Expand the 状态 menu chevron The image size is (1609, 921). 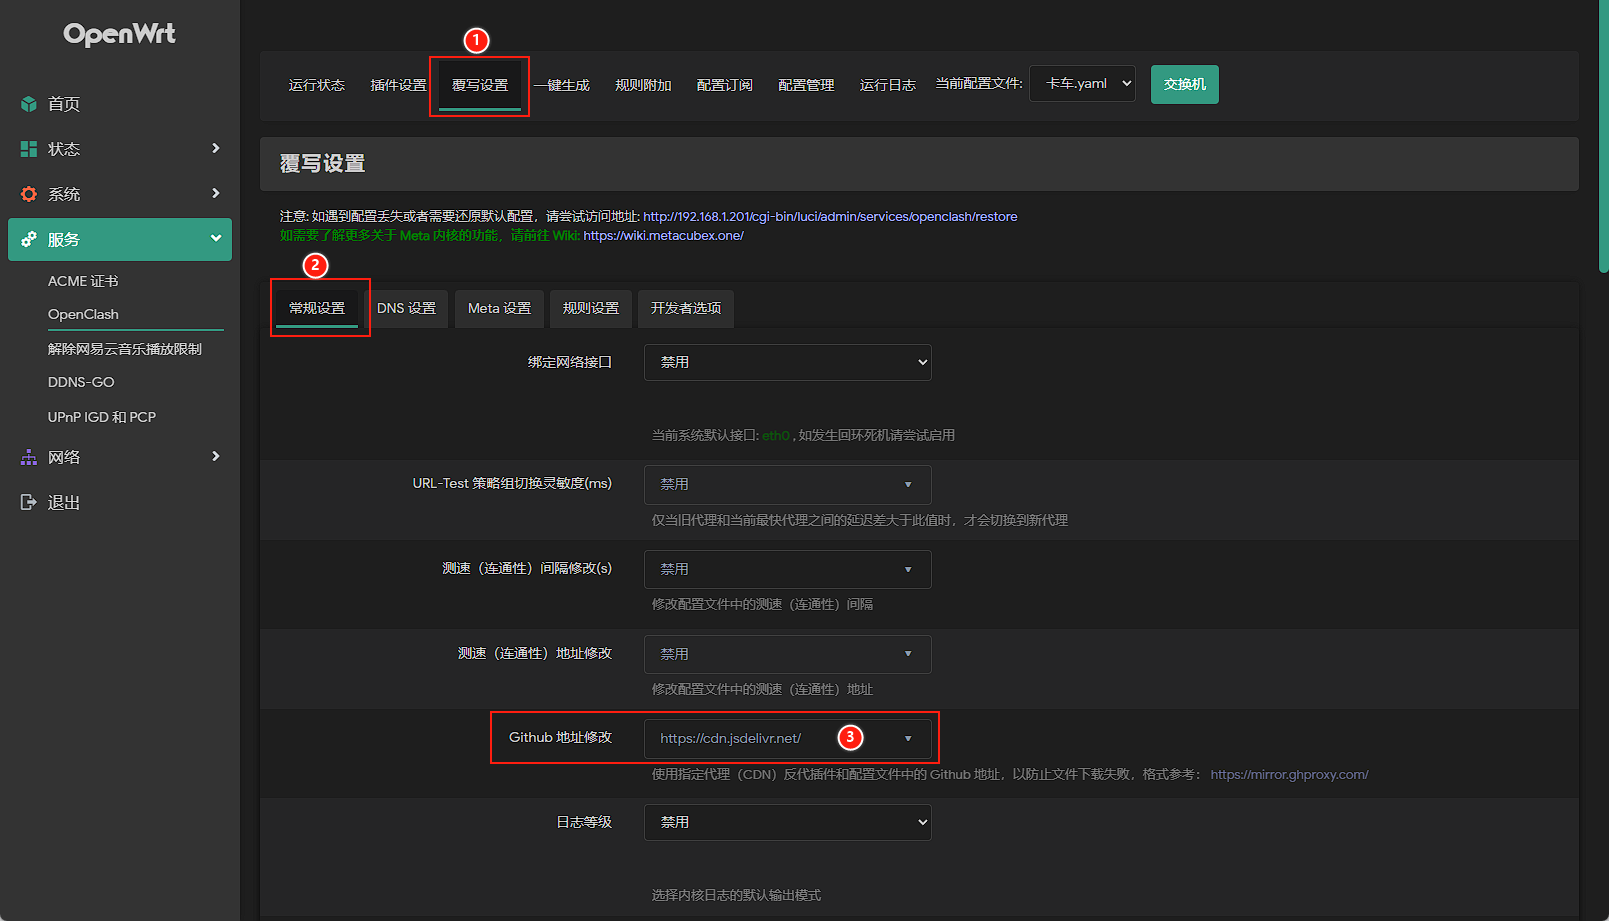click(x=215, y=148)
